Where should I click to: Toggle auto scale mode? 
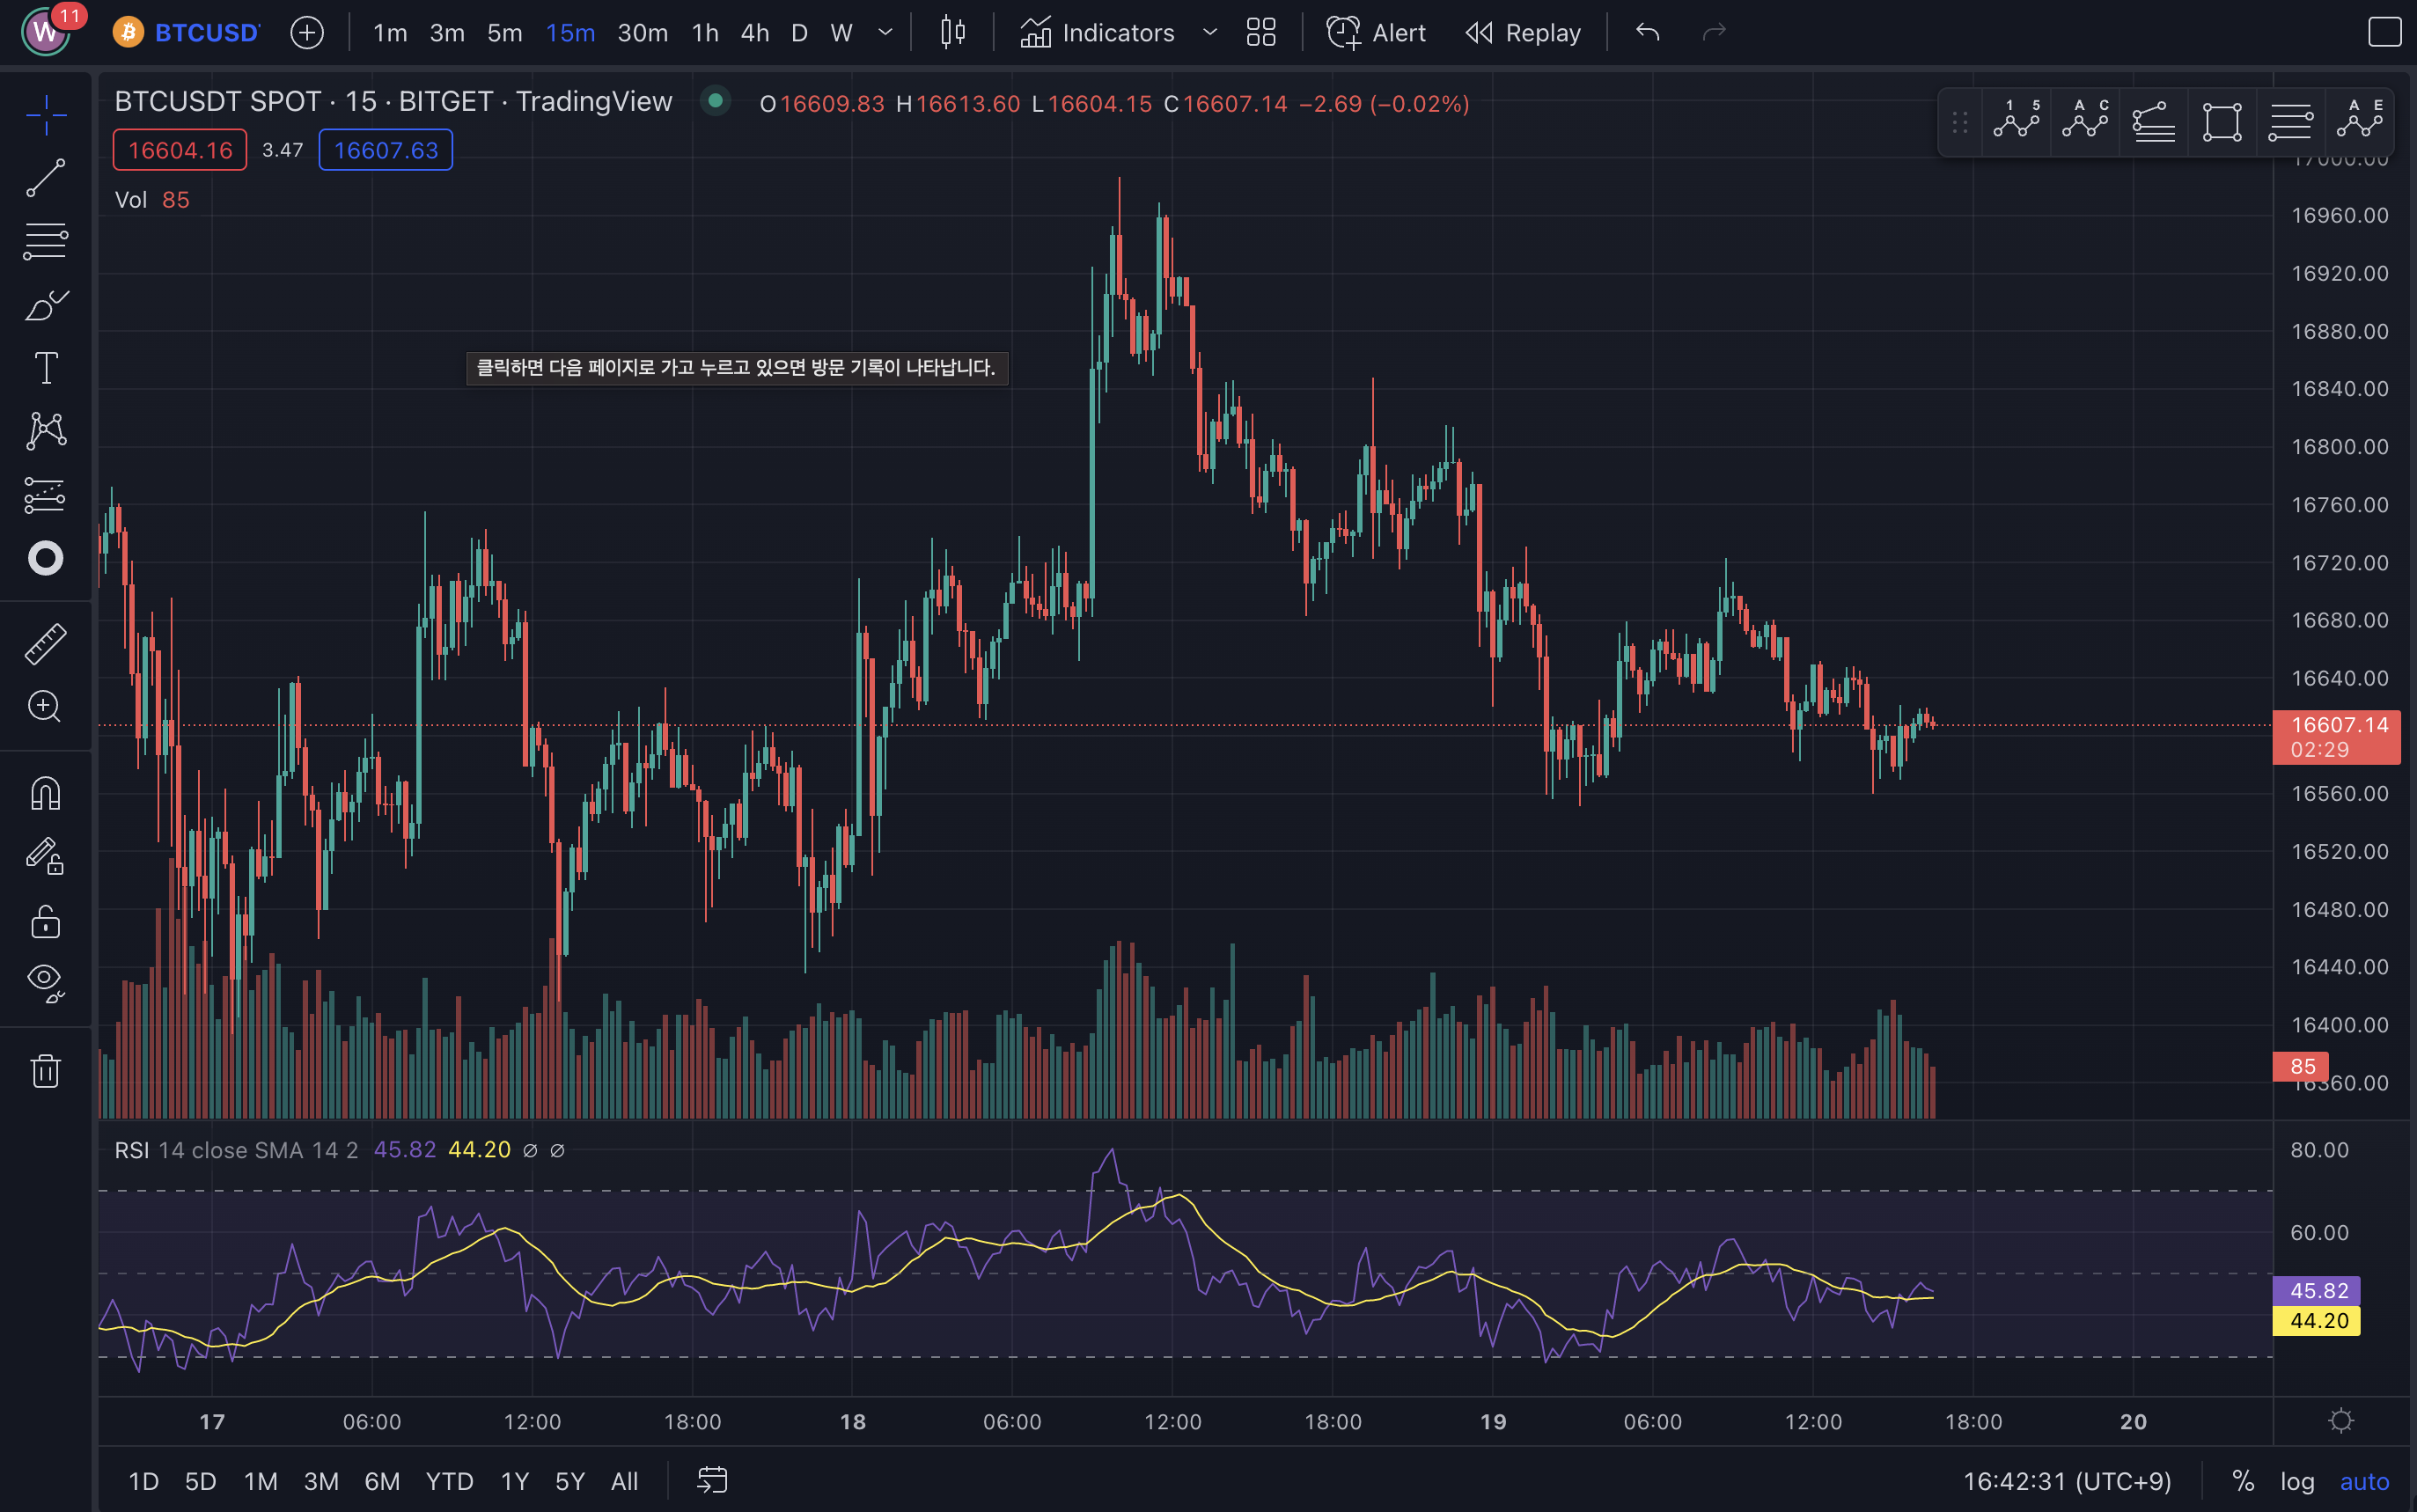click(x=2365, y=1481)
